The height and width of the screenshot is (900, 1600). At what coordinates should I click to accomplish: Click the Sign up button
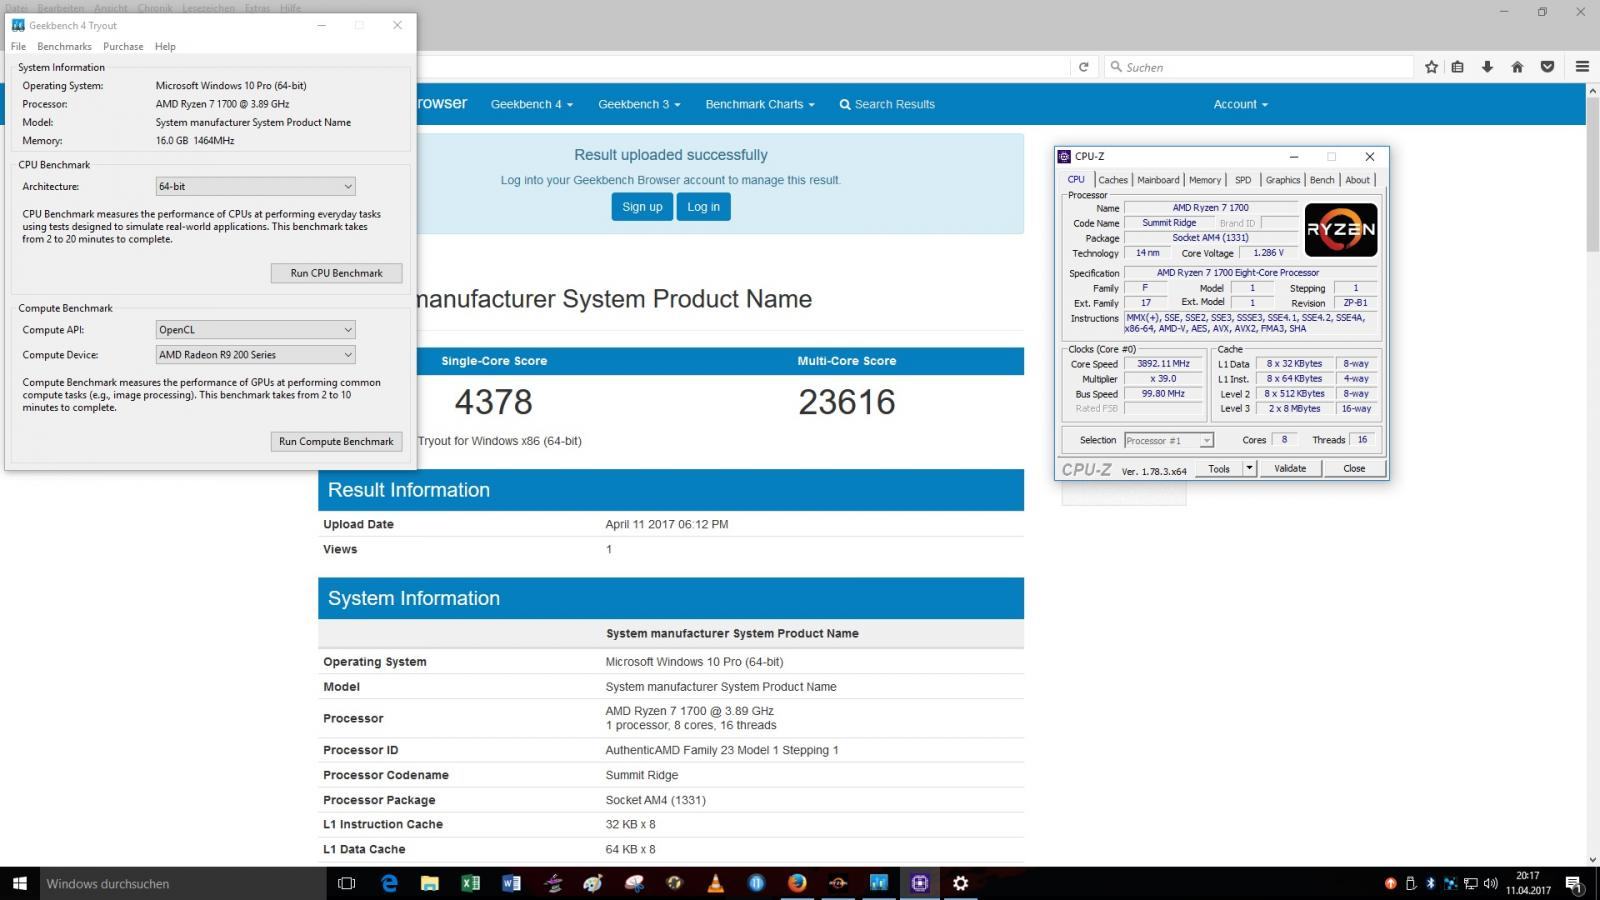point(642,207)
